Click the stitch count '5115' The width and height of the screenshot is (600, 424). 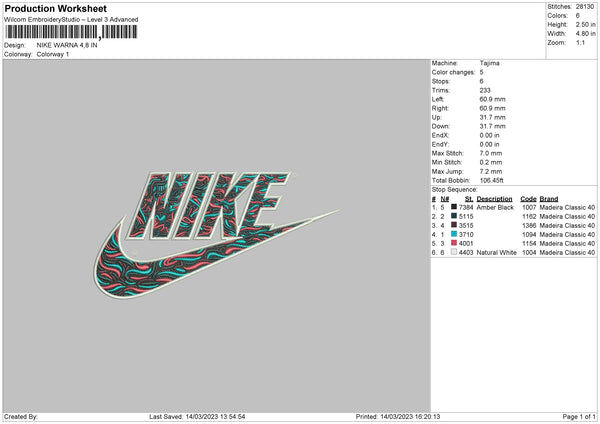point(466,217)
